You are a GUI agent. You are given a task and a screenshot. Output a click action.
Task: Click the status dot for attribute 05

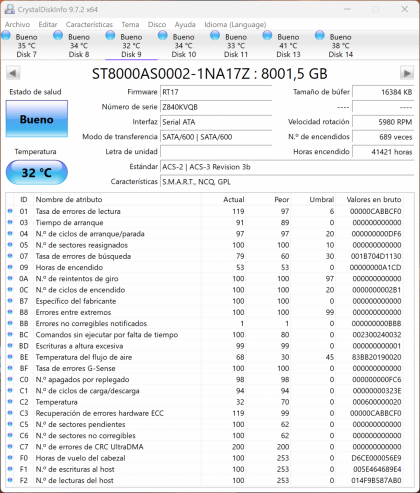click(10, 245)
